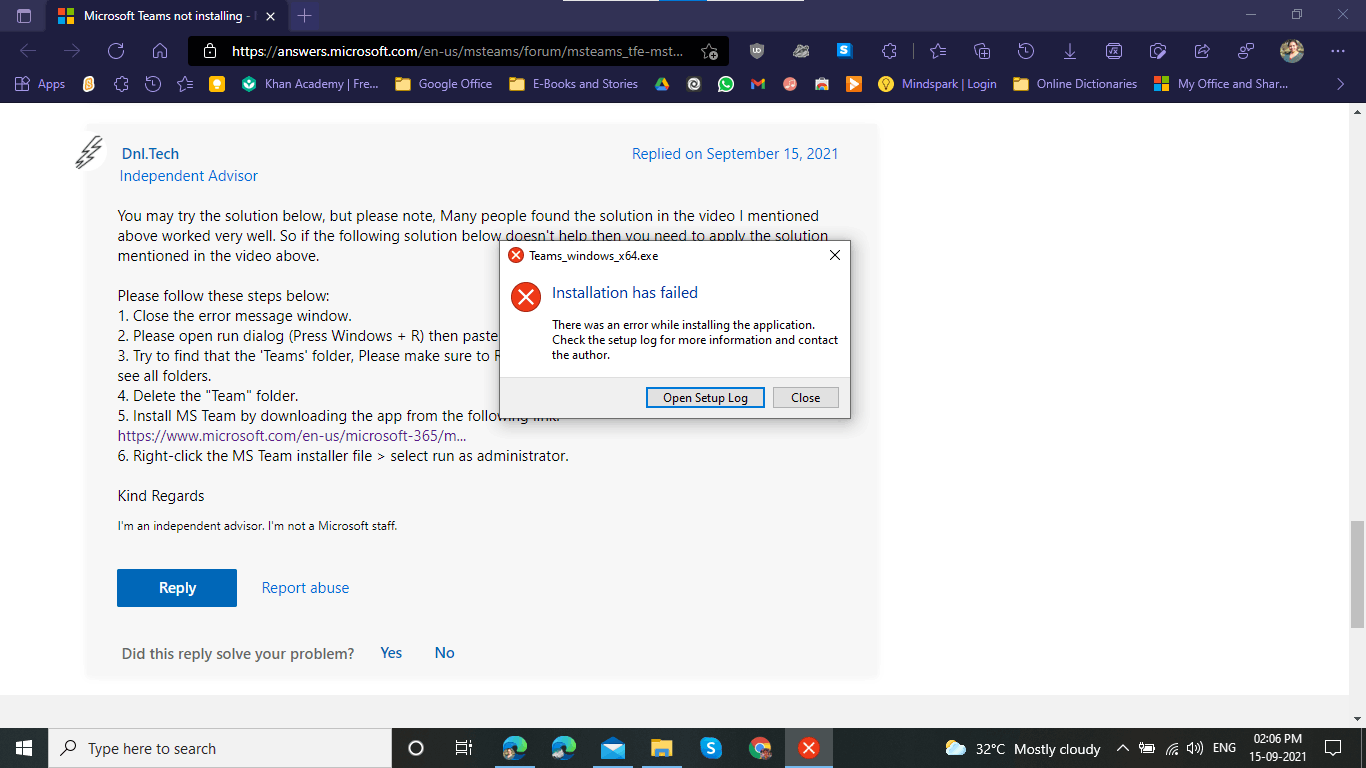Image resolution: width=1366 pixels, height=768 pixels.
Task: Open the Edge settings ellipsis menu
Action: click(1337, 51)
